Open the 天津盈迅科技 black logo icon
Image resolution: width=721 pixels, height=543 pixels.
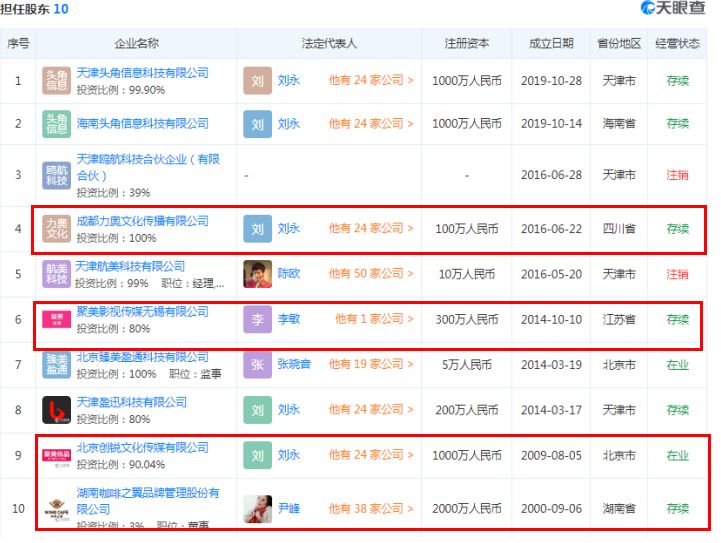pyautogui.click(x=57, y=410)
